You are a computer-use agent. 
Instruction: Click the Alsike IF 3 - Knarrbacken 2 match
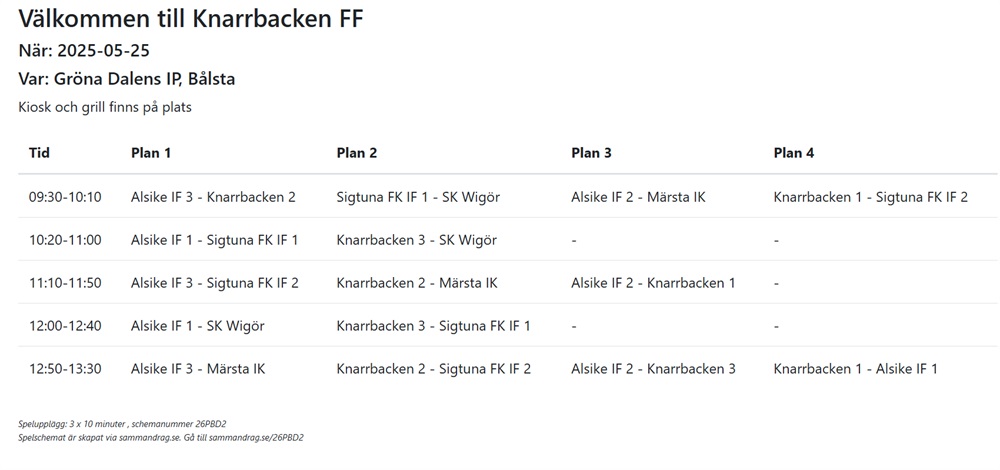(213, 197)
